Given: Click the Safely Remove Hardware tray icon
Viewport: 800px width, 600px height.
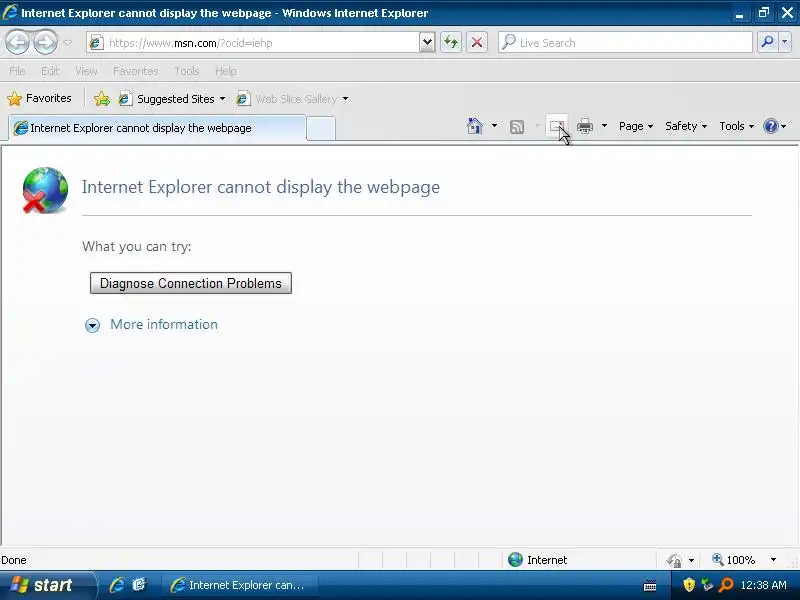Looking at the screenshot, I should point(707,585).
